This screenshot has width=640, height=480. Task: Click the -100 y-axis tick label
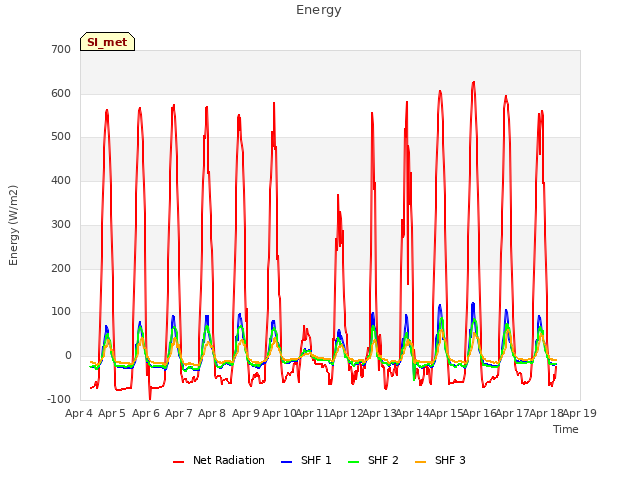[x=59, y=400]
